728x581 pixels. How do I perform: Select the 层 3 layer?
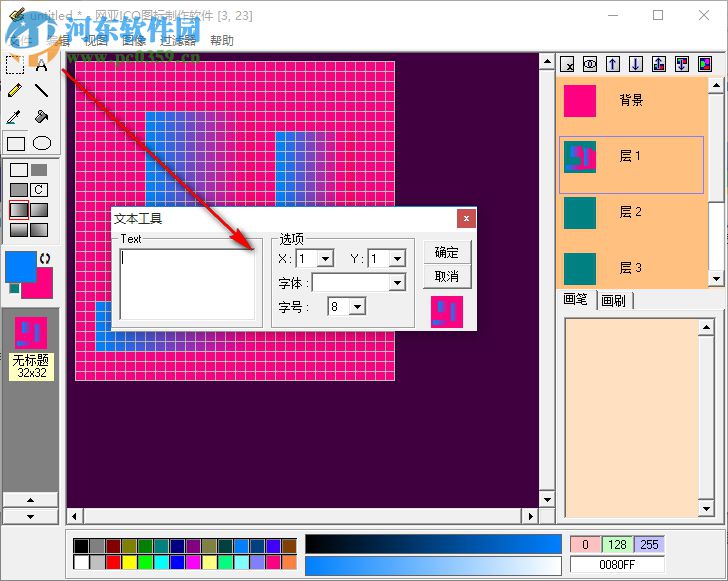click(x=631, y=268)
